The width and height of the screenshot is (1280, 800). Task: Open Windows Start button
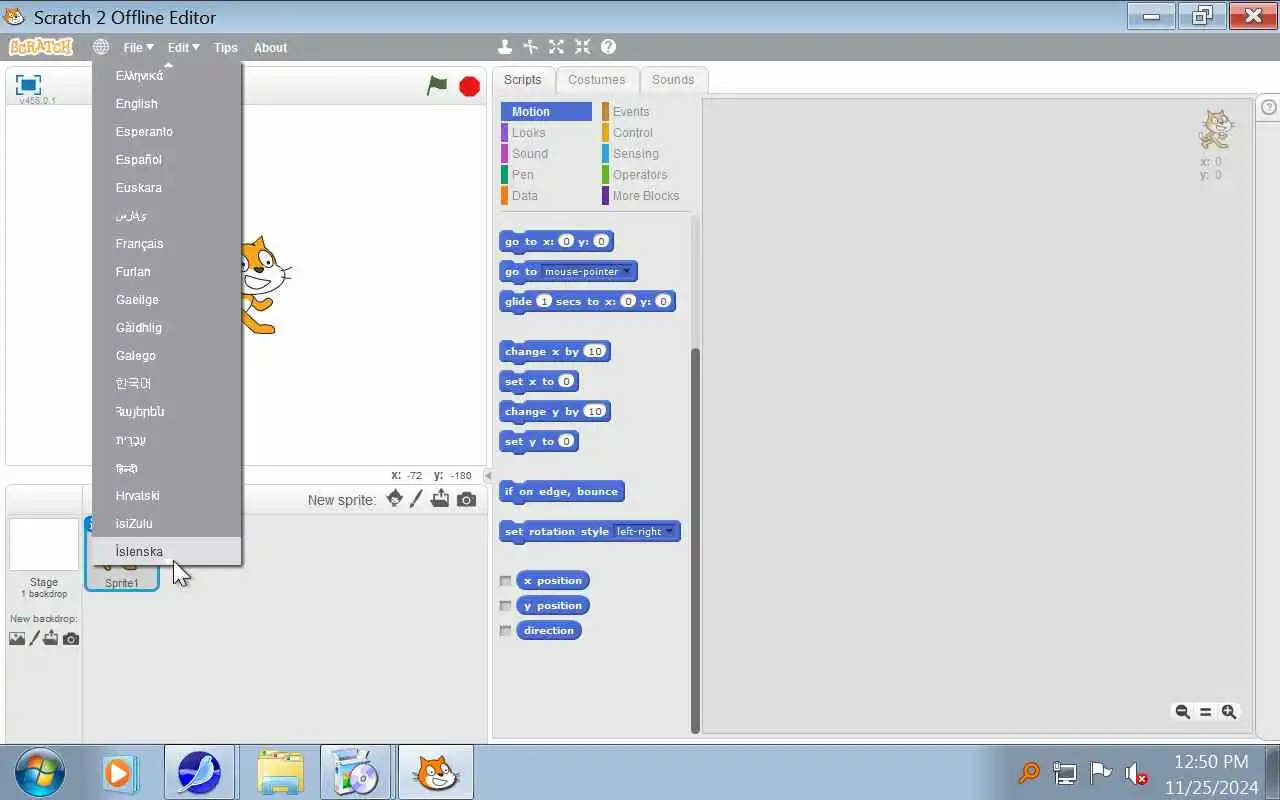(x=40, y=773)
